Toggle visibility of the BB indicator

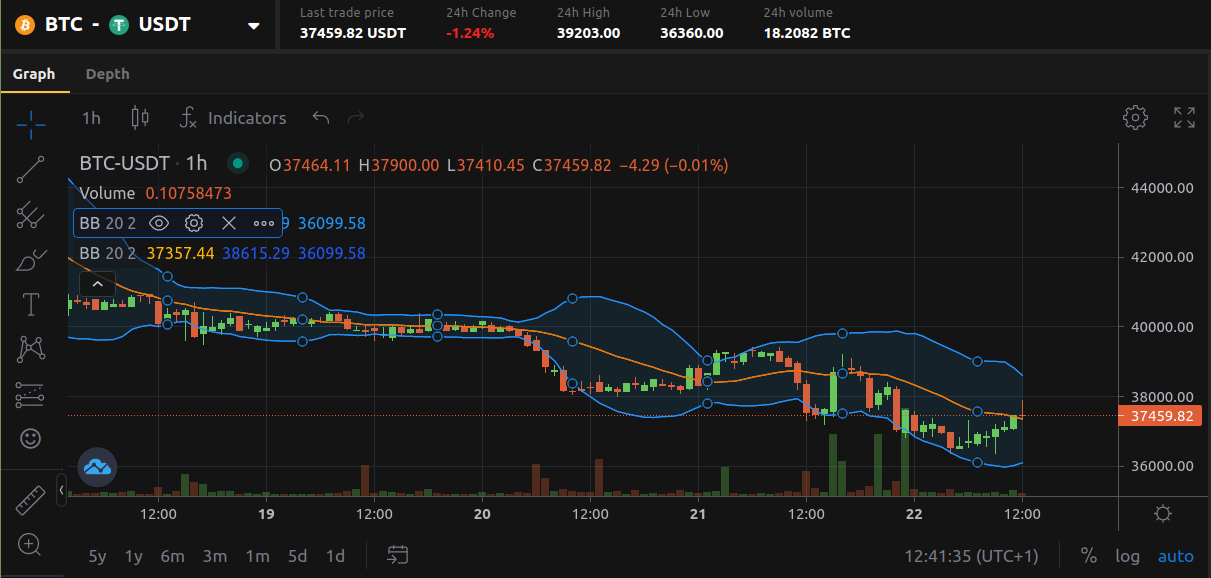coord(159,223)
